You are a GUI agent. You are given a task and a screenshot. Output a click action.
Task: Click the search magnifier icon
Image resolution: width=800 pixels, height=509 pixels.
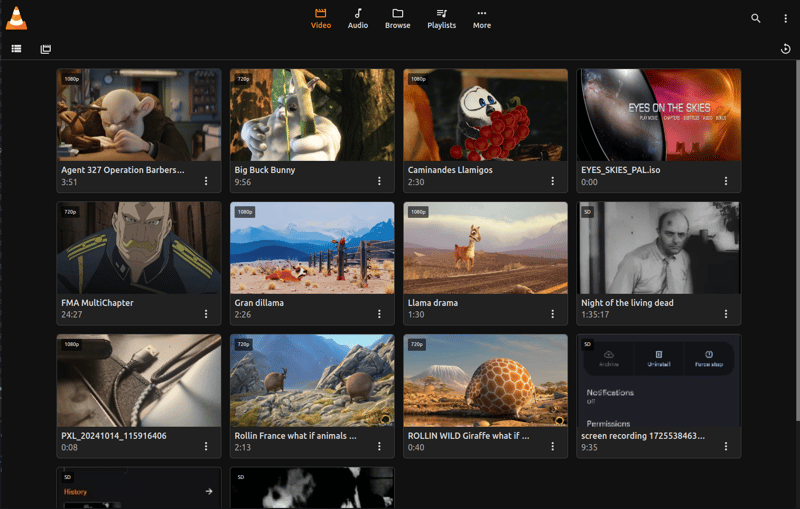756,18
